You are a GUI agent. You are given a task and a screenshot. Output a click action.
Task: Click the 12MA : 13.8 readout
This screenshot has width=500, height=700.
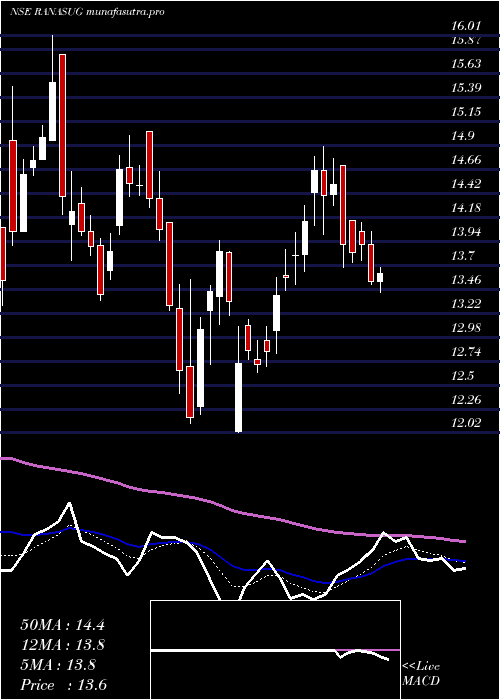coord(62,645)
